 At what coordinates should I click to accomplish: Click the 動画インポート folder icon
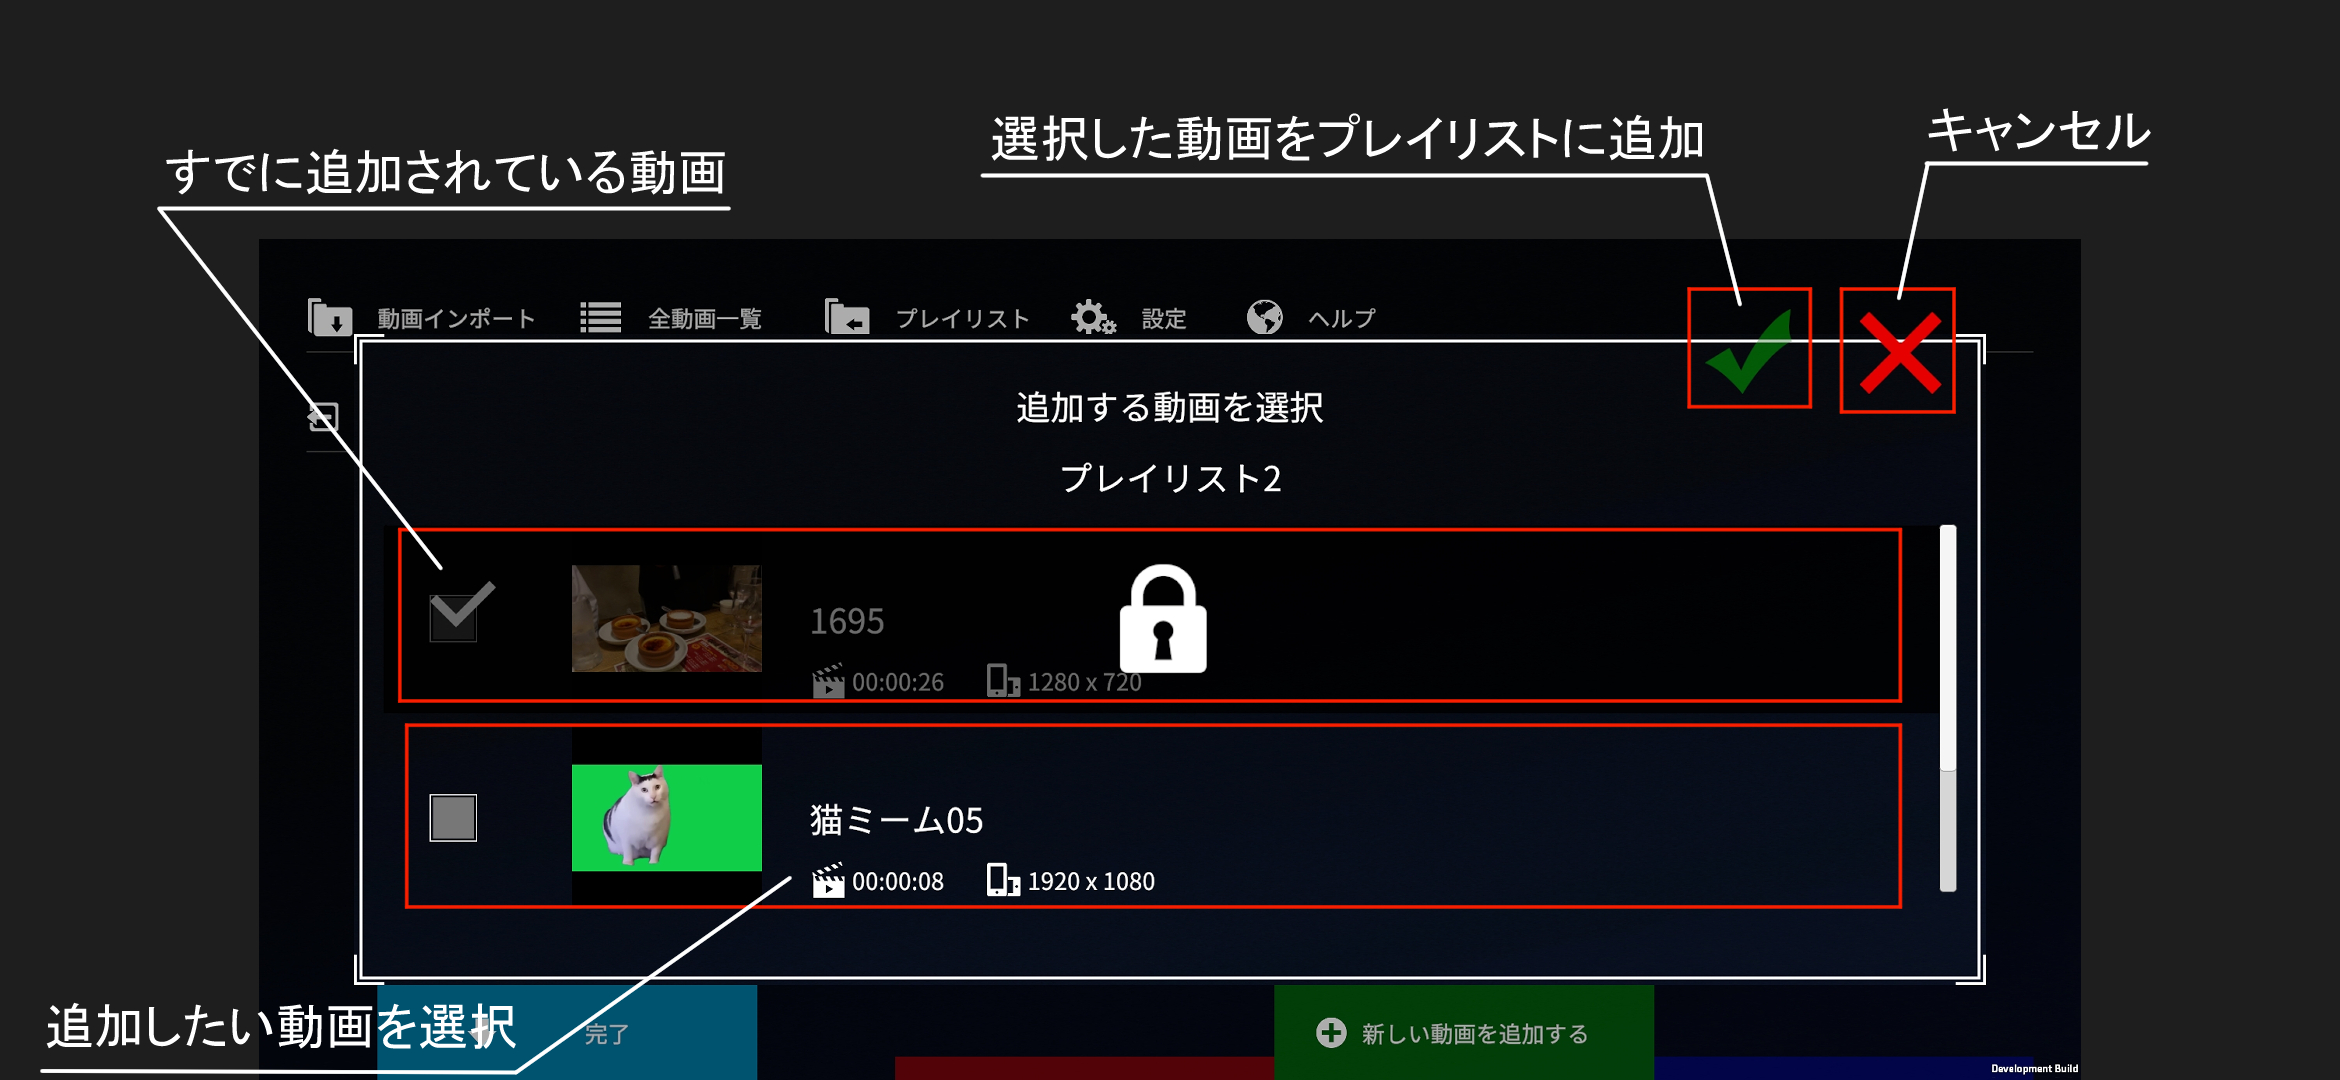point(330,317)
